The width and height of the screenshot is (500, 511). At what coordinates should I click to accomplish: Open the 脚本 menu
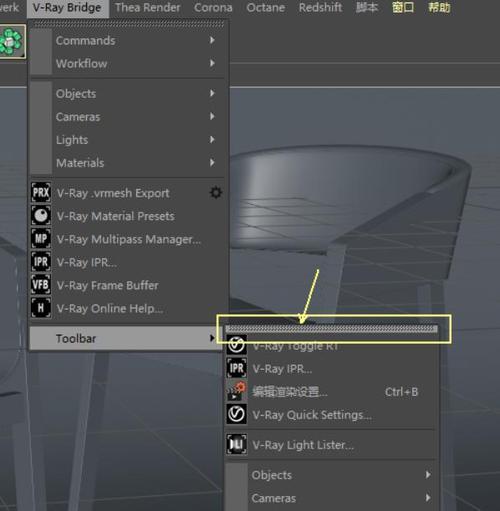[x=367, y=7]
